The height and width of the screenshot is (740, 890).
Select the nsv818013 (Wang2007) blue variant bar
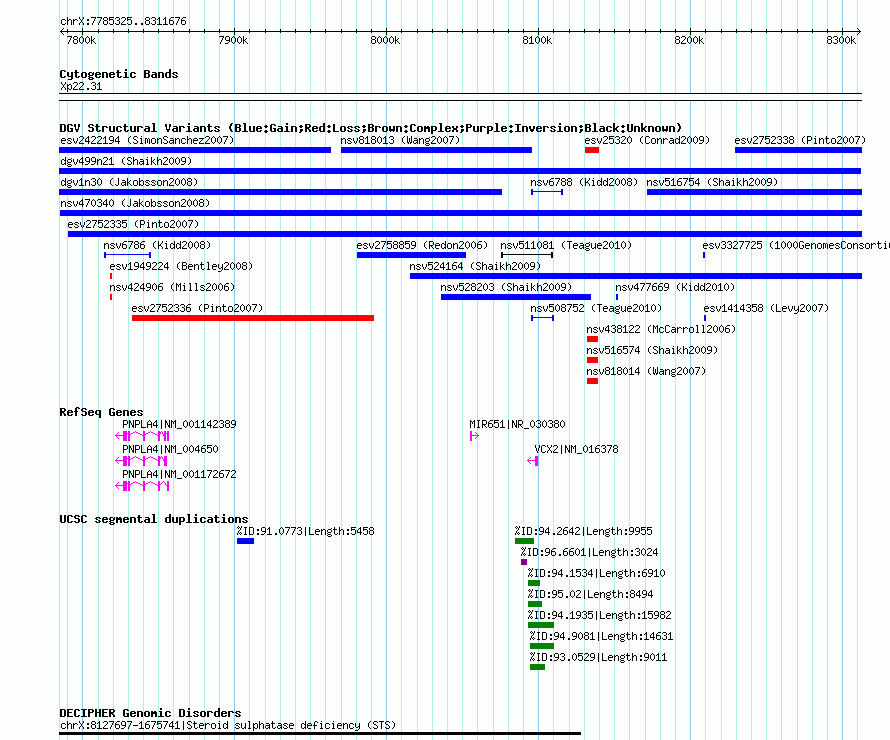[x=436, y=150]
